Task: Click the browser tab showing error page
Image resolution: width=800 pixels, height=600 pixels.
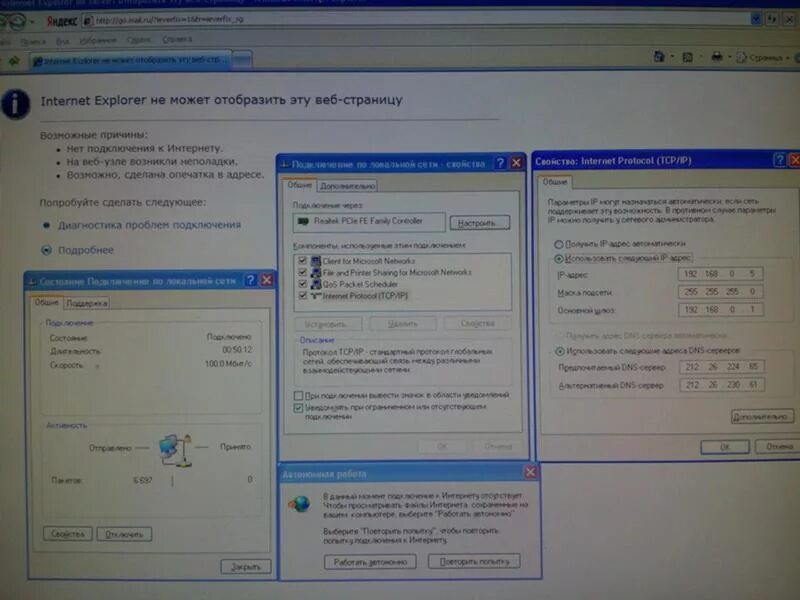Action: [130, 60]
